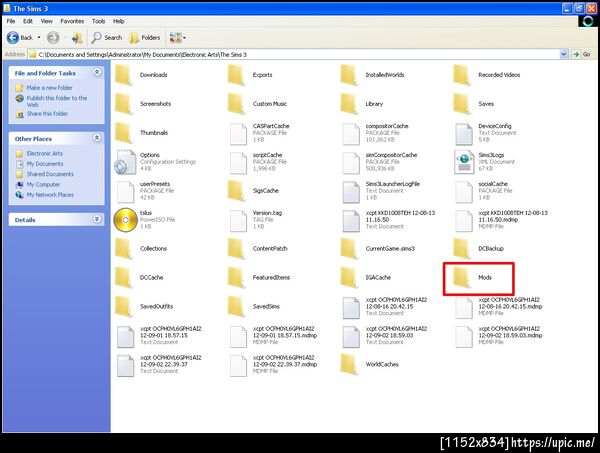This screenshot has height=453, width=600.
Task: Select the scriptCache package file
Action: click(x=256, y=162)
